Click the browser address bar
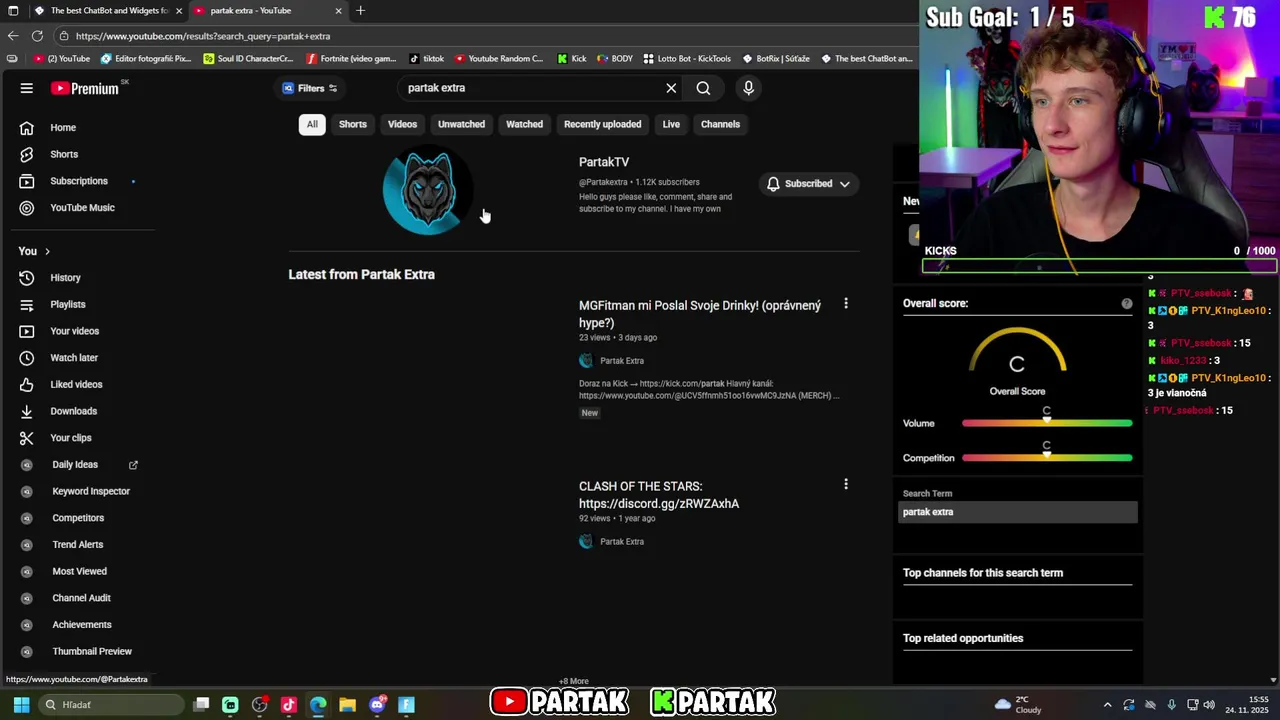This screenshot has height=720, width=1280. pyautogui.click(x=480, y=36)
